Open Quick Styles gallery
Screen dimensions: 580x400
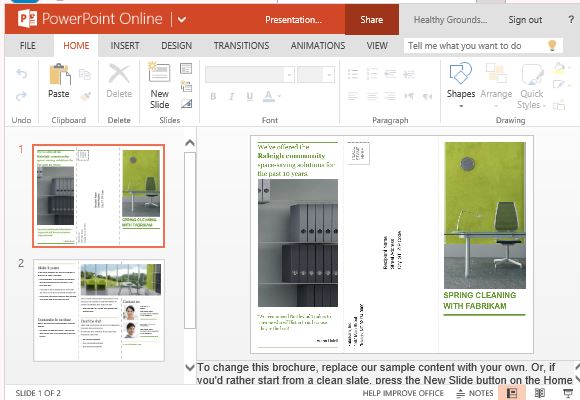click(x=532, y=86)
